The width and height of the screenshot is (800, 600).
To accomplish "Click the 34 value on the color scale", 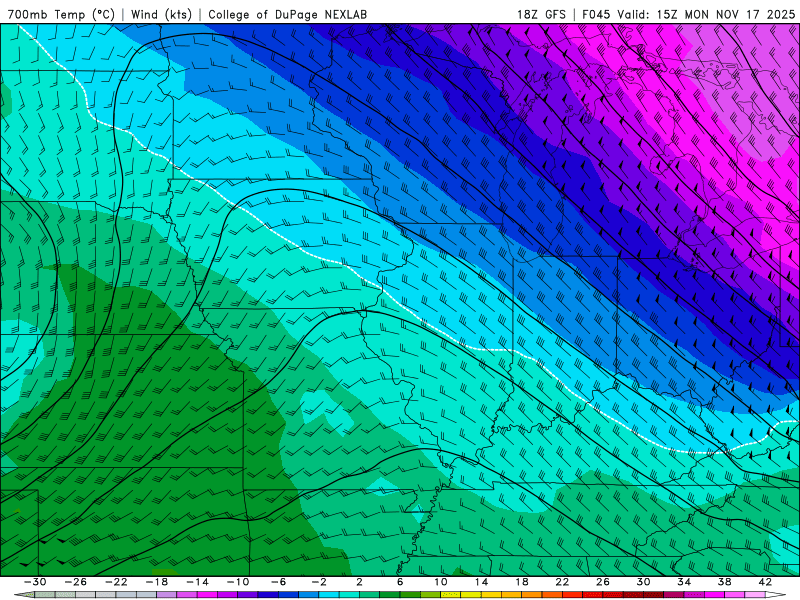I will (684, 582).
